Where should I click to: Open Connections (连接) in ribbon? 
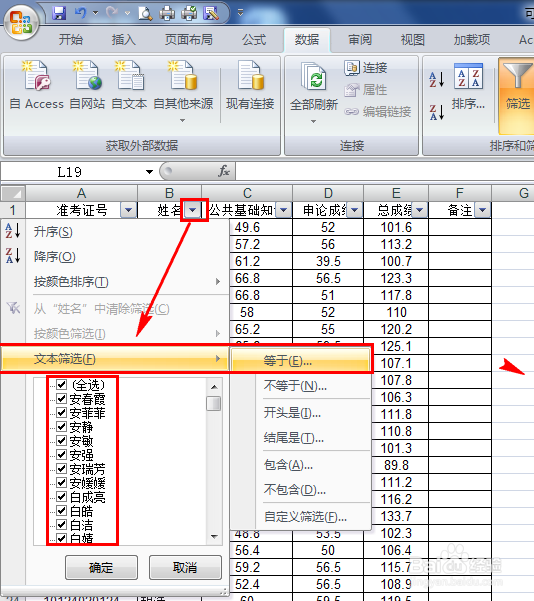(366, 68)
